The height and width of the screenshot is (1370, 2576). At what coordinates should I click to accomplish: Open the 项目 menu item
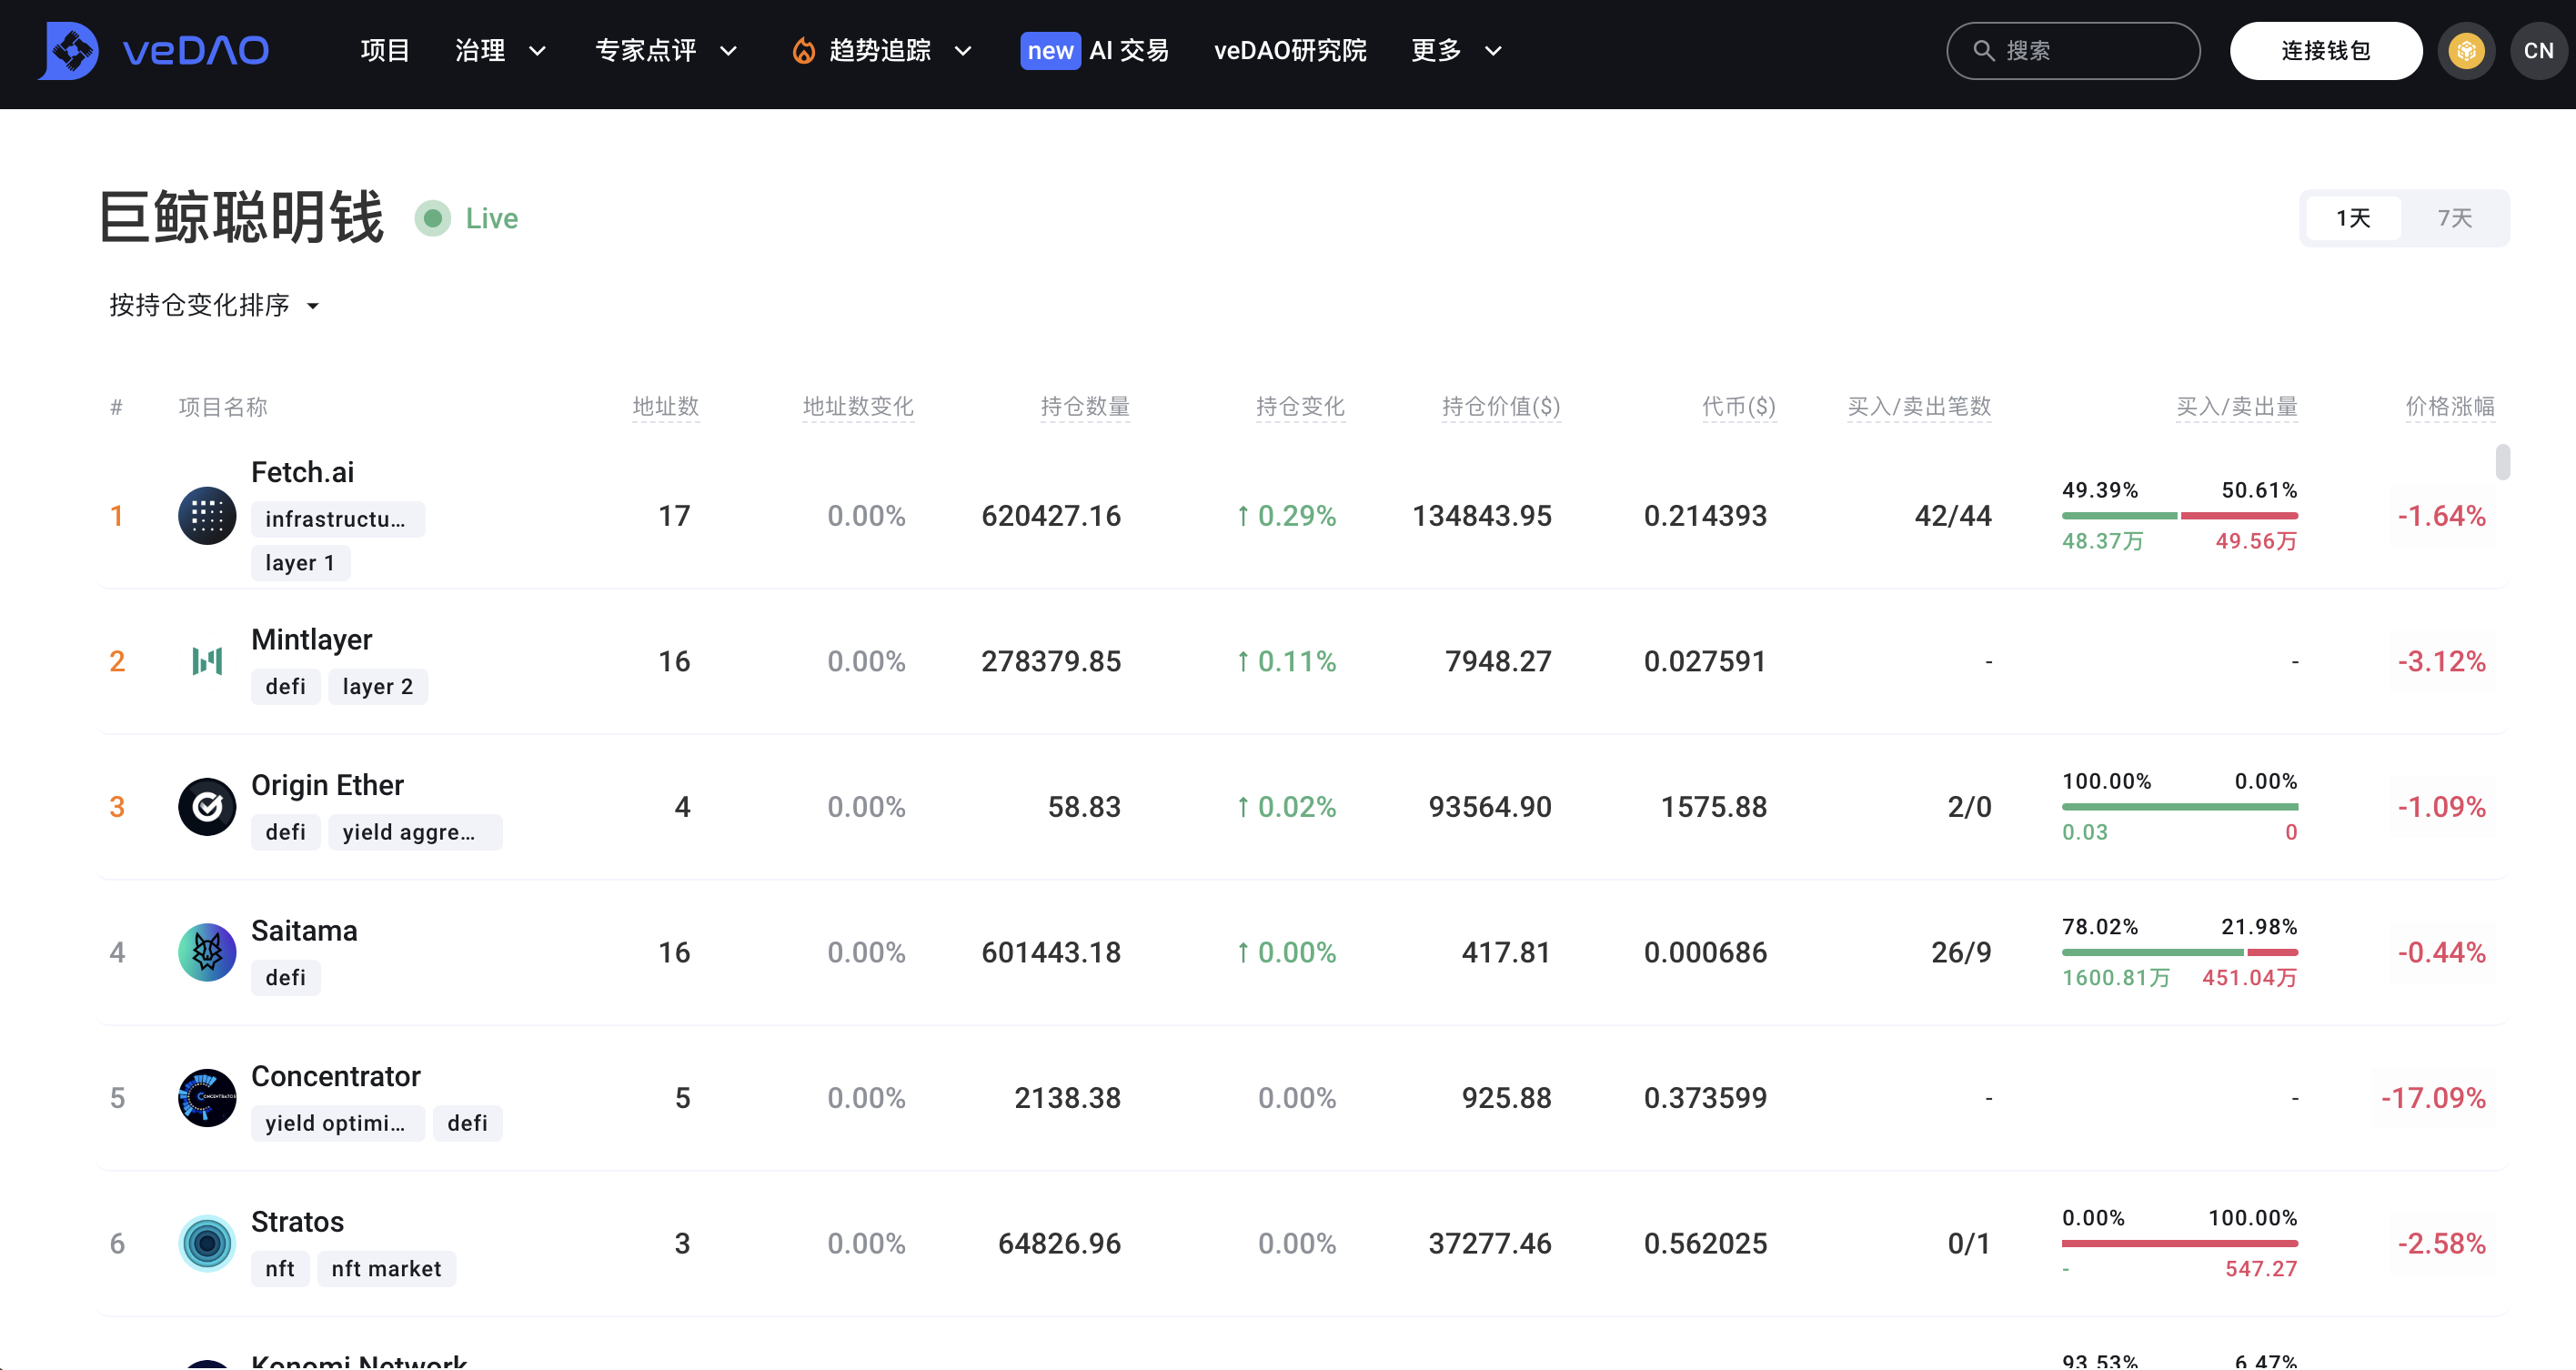click(385, 50)
